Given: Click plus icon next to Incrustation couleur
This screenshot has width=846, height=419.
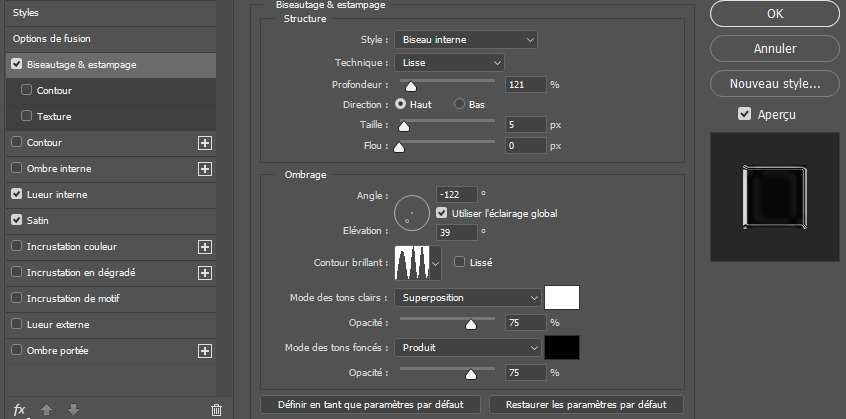Looking at the screenshot, I should click(x=205, y=247).
